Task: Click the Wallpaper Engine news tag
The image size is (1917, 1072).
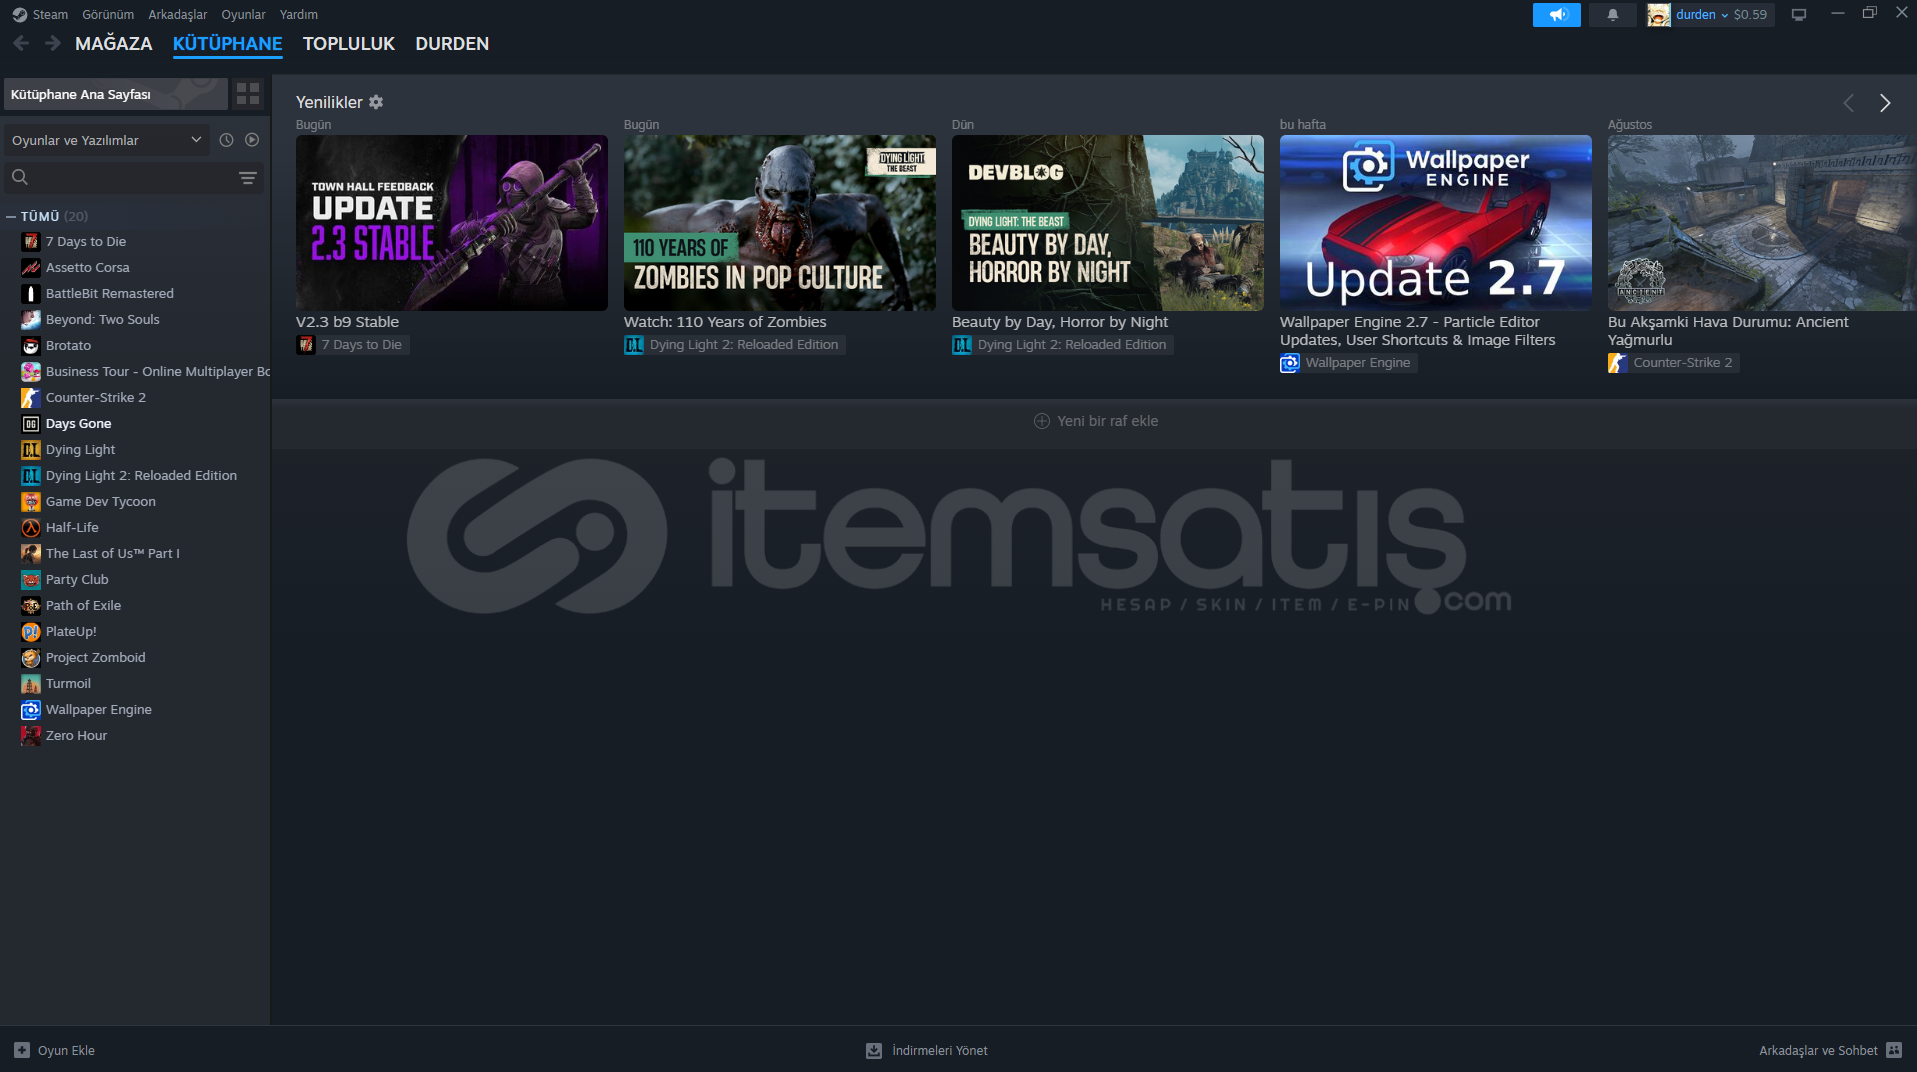Action: (x=1348, y=363)
